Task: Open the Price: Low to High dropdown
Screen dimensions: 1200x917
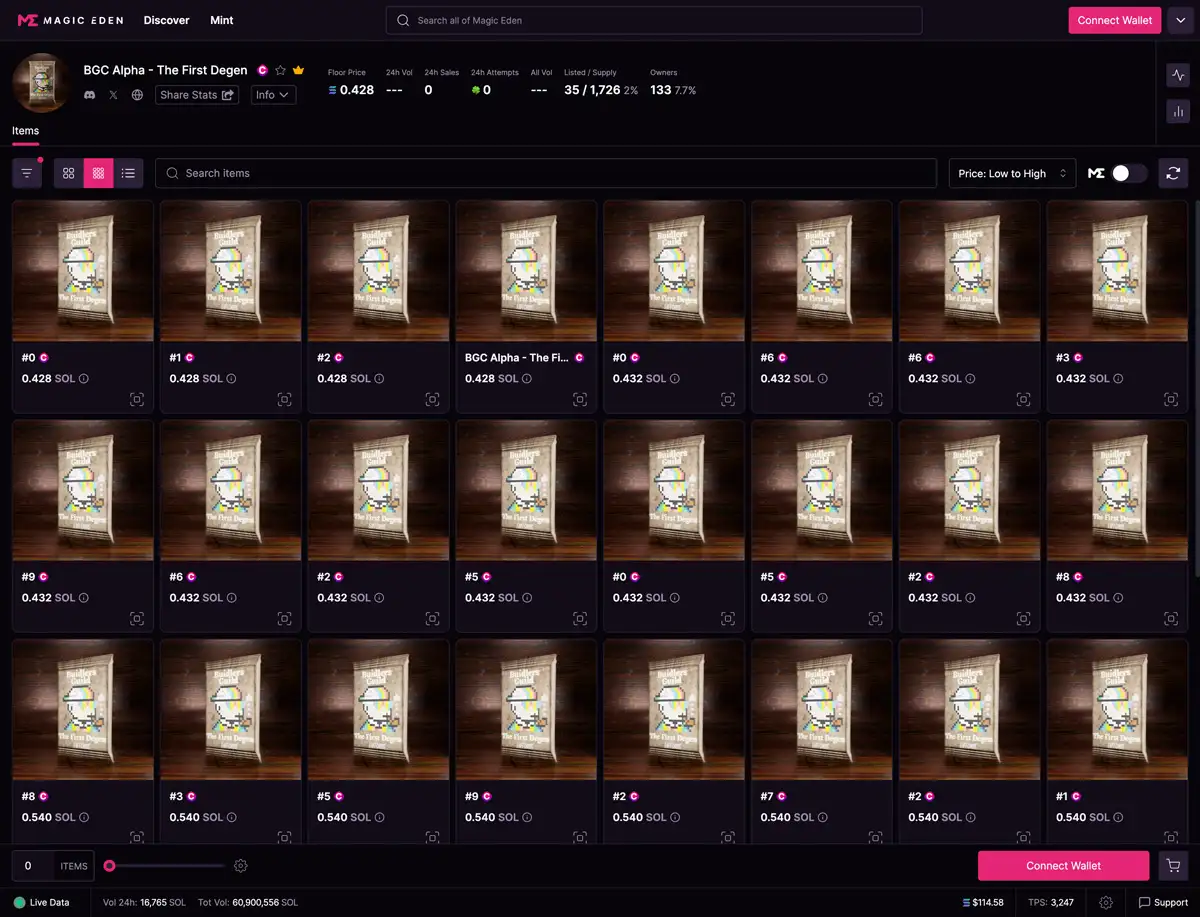Action: point(1012,173)
